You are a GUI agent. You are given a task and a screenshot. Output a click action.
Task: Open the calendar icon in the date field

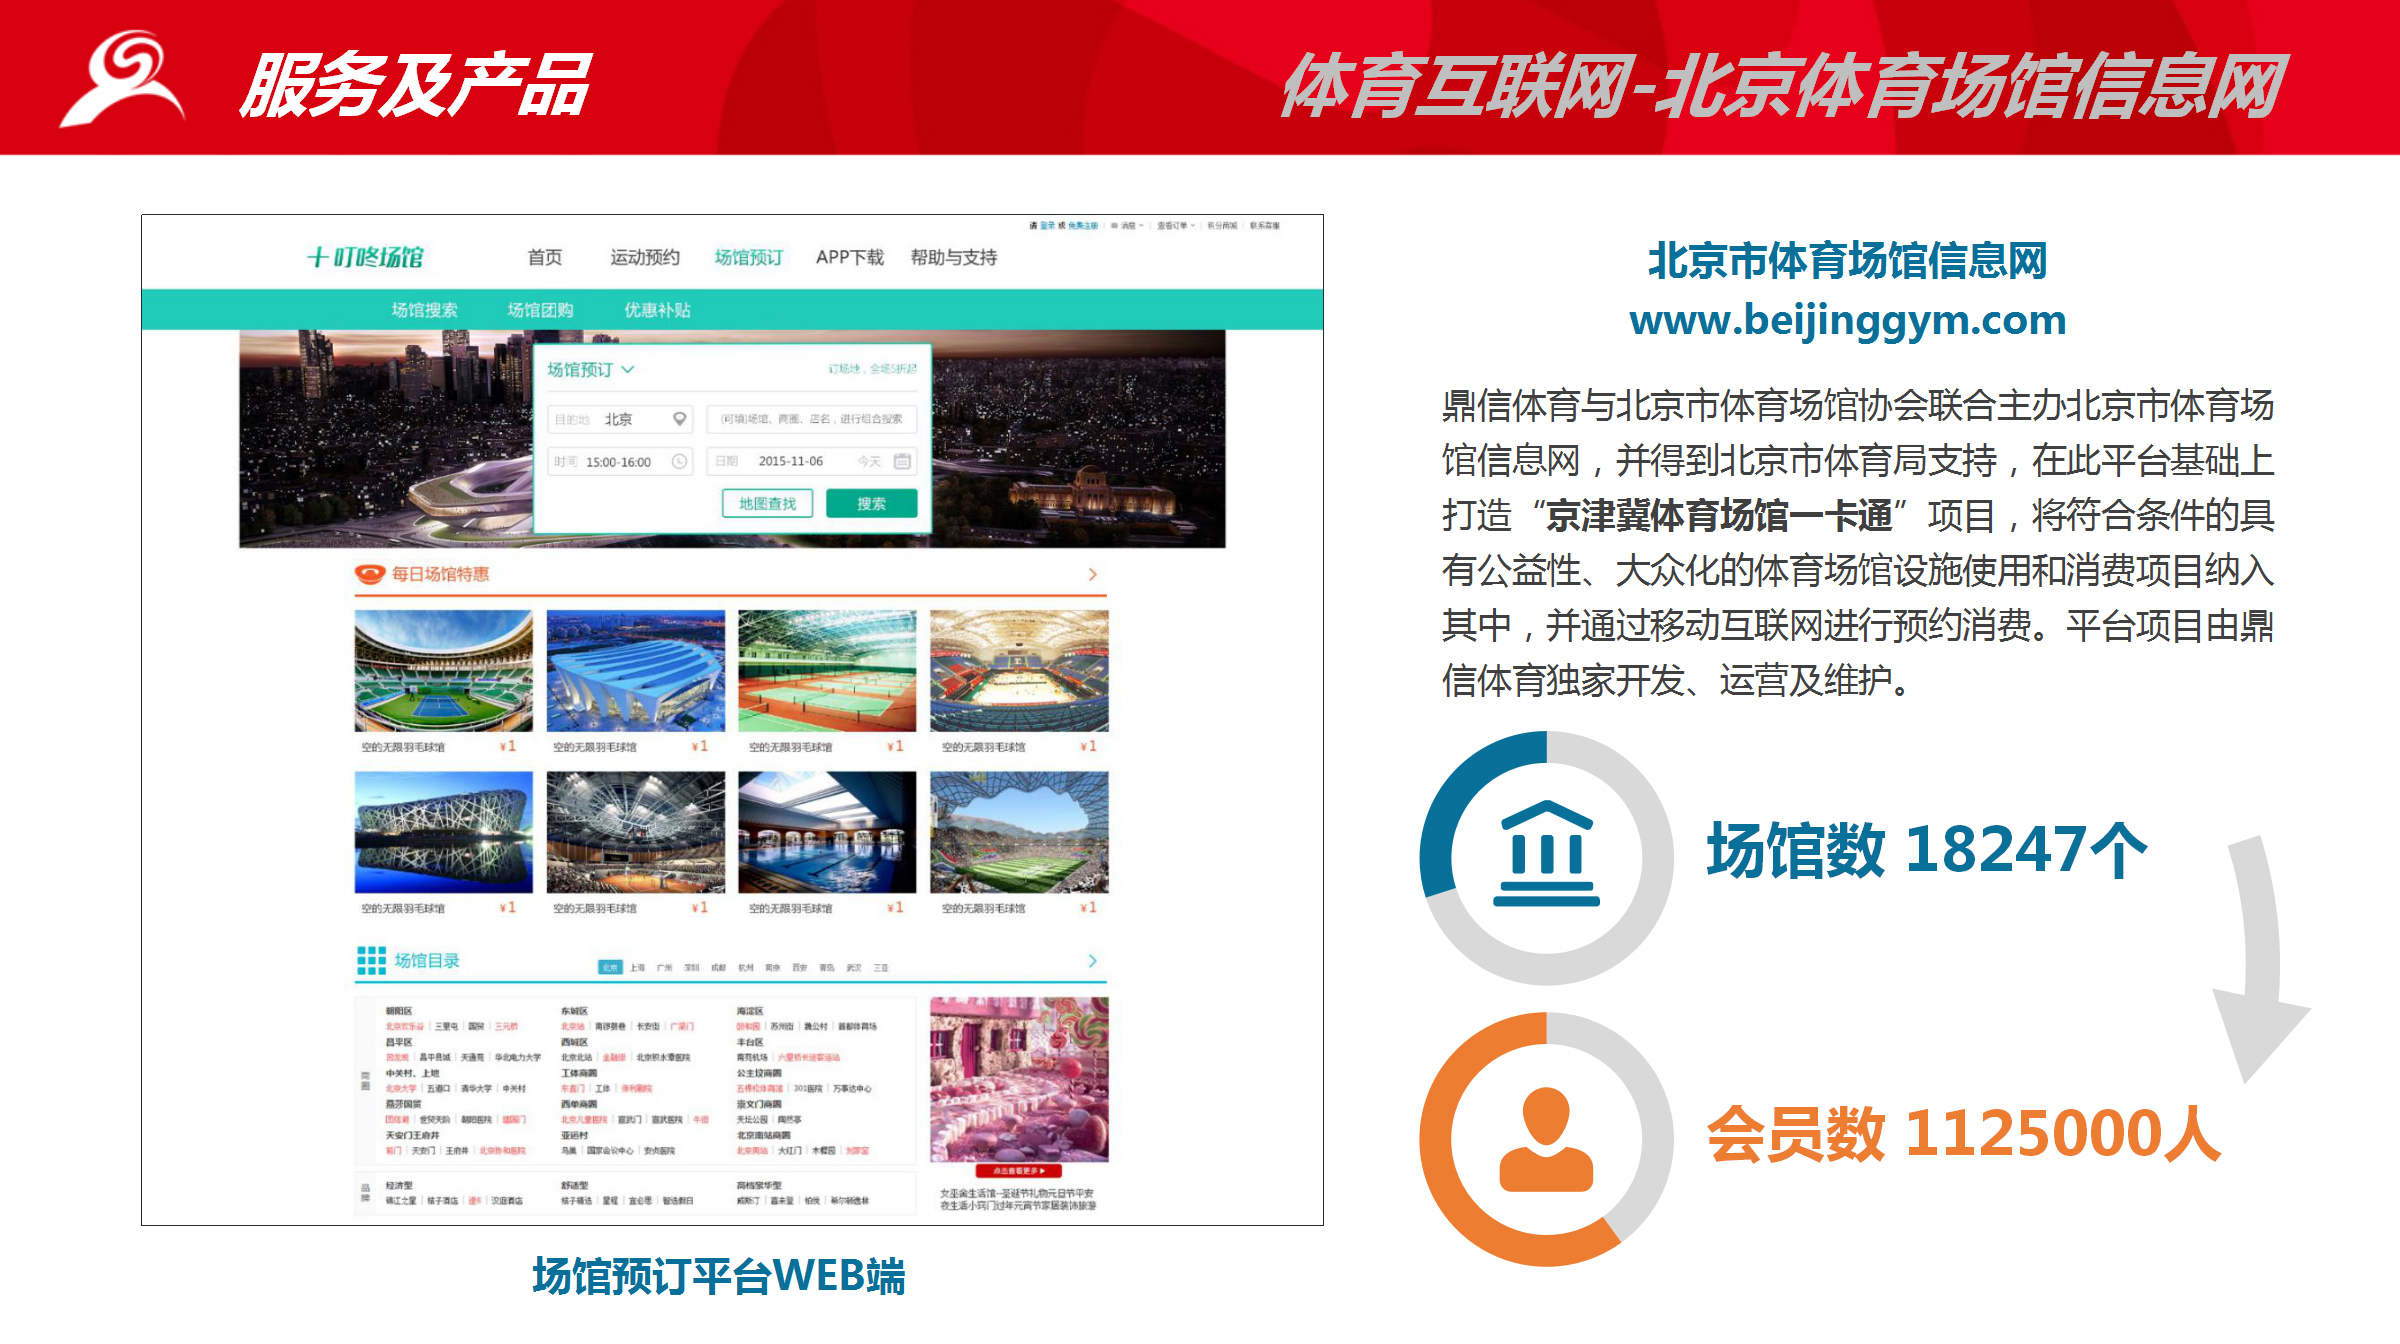pyautogui.click(x=902, y=461)
